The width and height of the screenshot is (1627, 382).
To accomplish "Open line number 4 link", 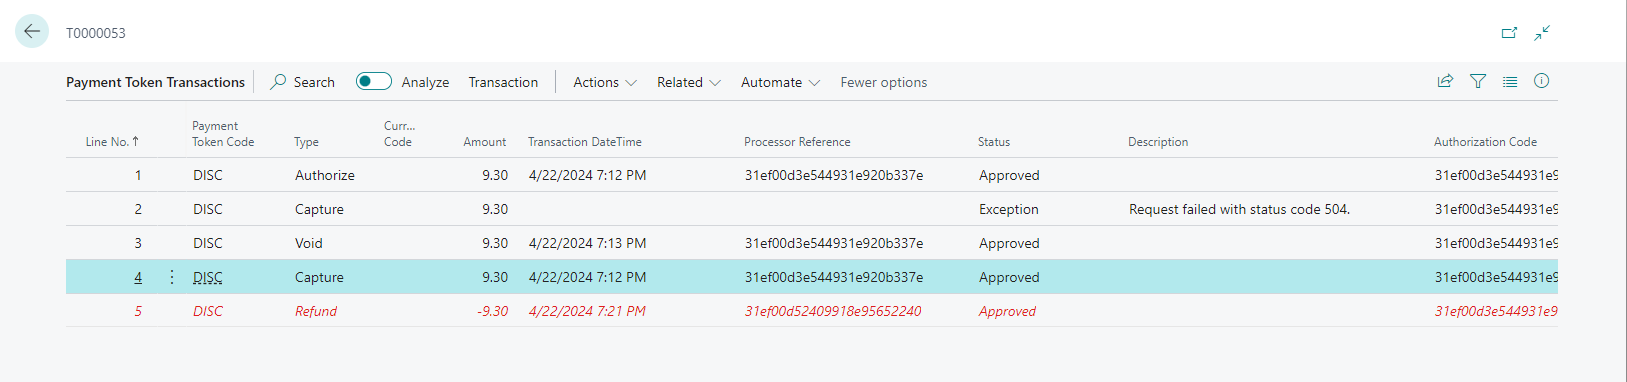I will pyautogui.click(x=138, y=277).
